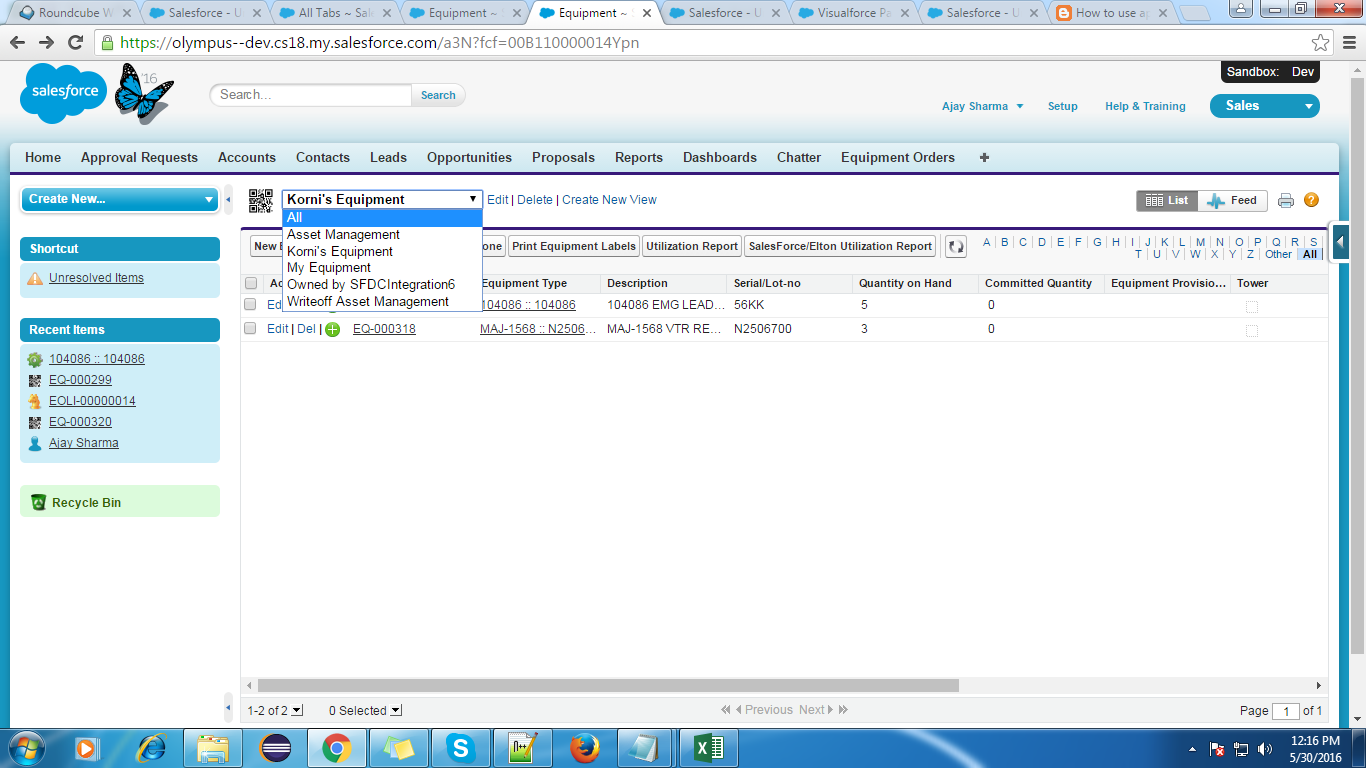
Task: Click the volume speaker tray icon
Action: point(1266,748)
